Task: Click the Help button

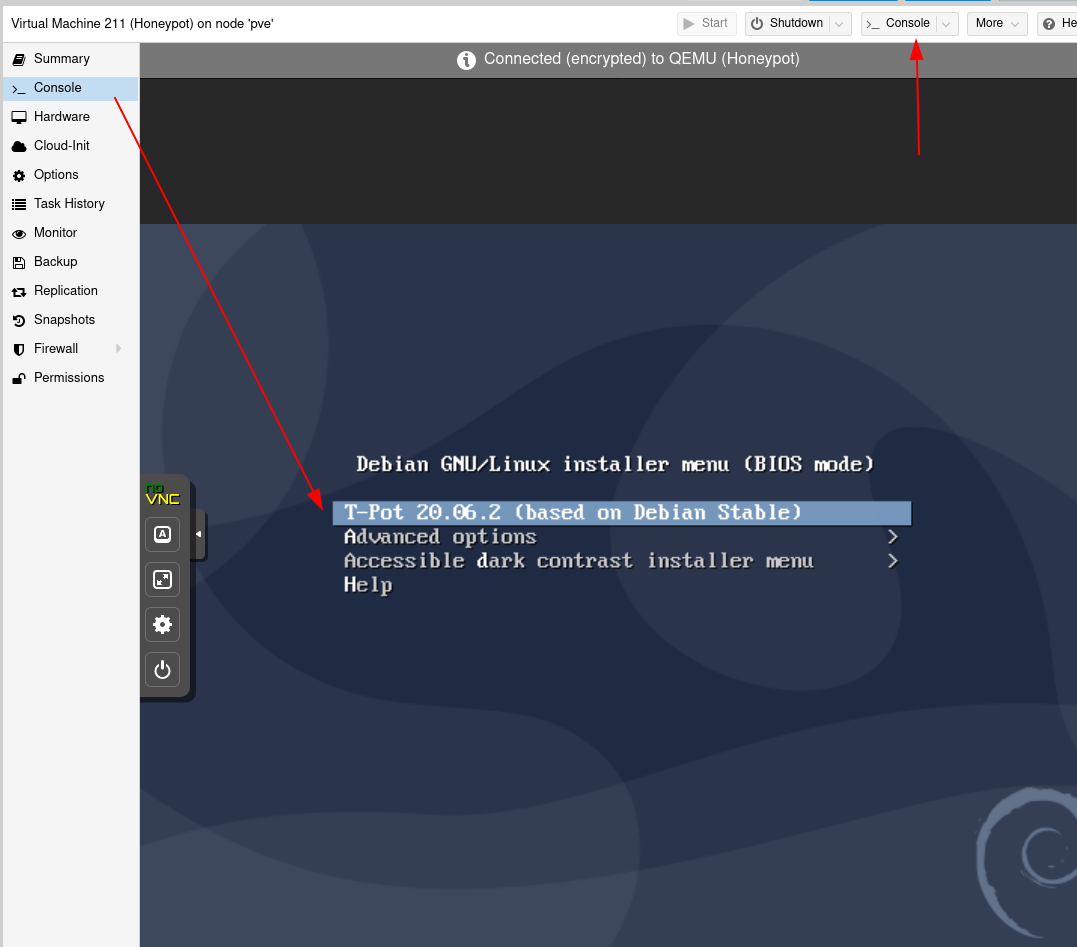Action: [x=1058, y=23]
